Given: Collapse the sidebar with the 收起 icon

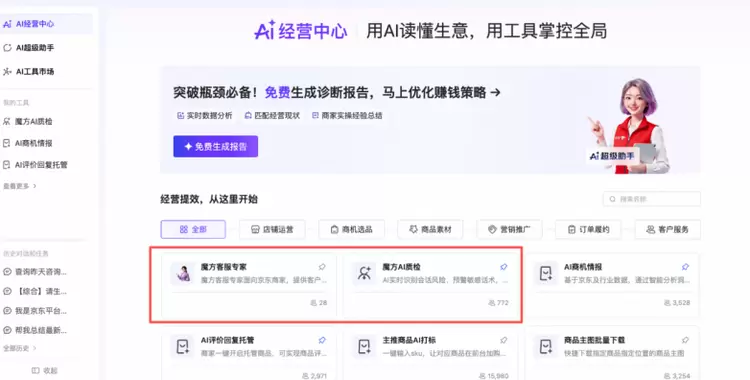Looking at the screenshot, I should click(35, 370).
